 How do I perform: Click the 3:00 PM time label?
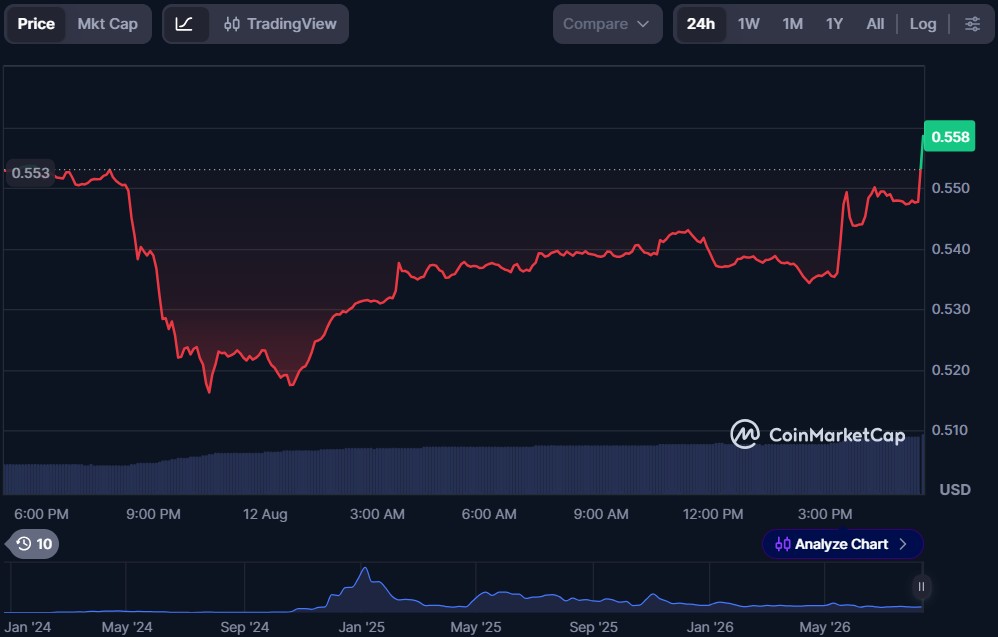click(x=825, y=514)
